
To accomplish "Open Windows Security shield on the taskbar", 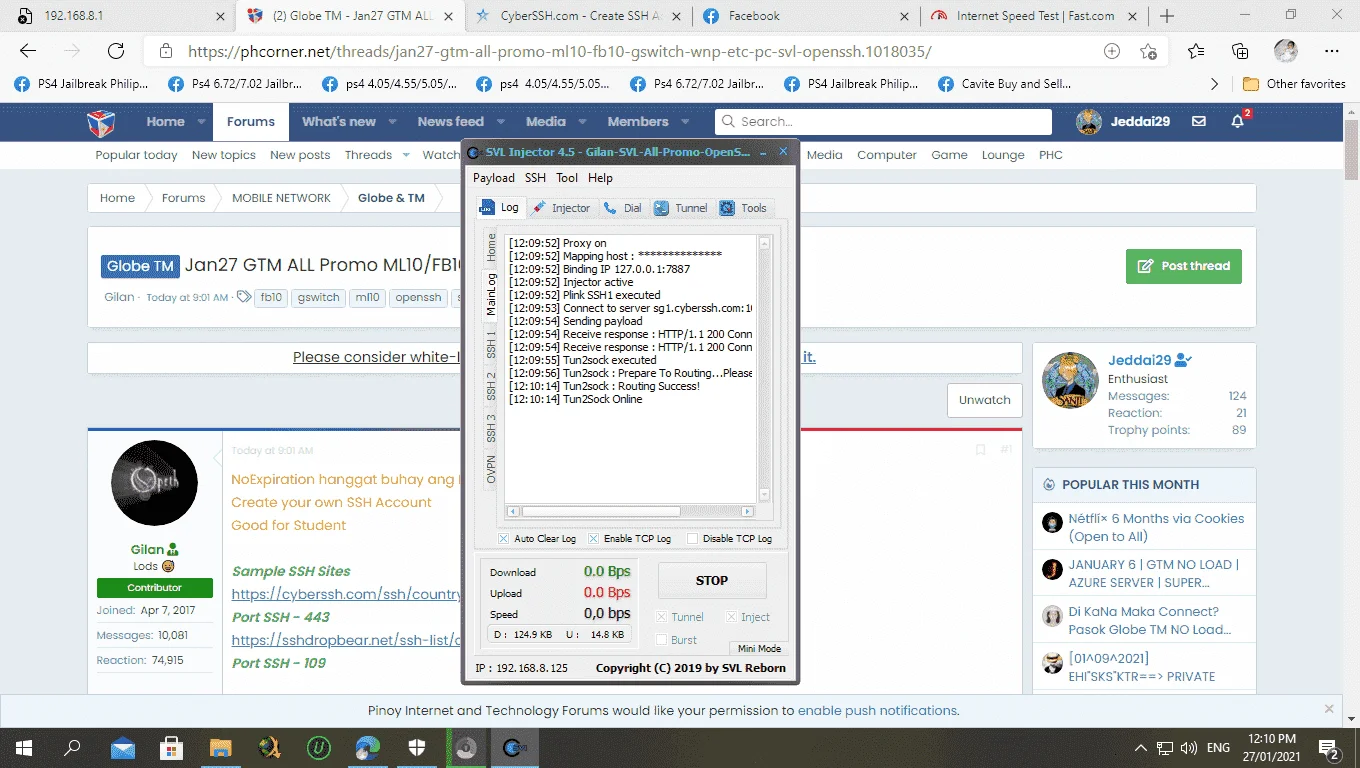I will (x=417, y=748).
